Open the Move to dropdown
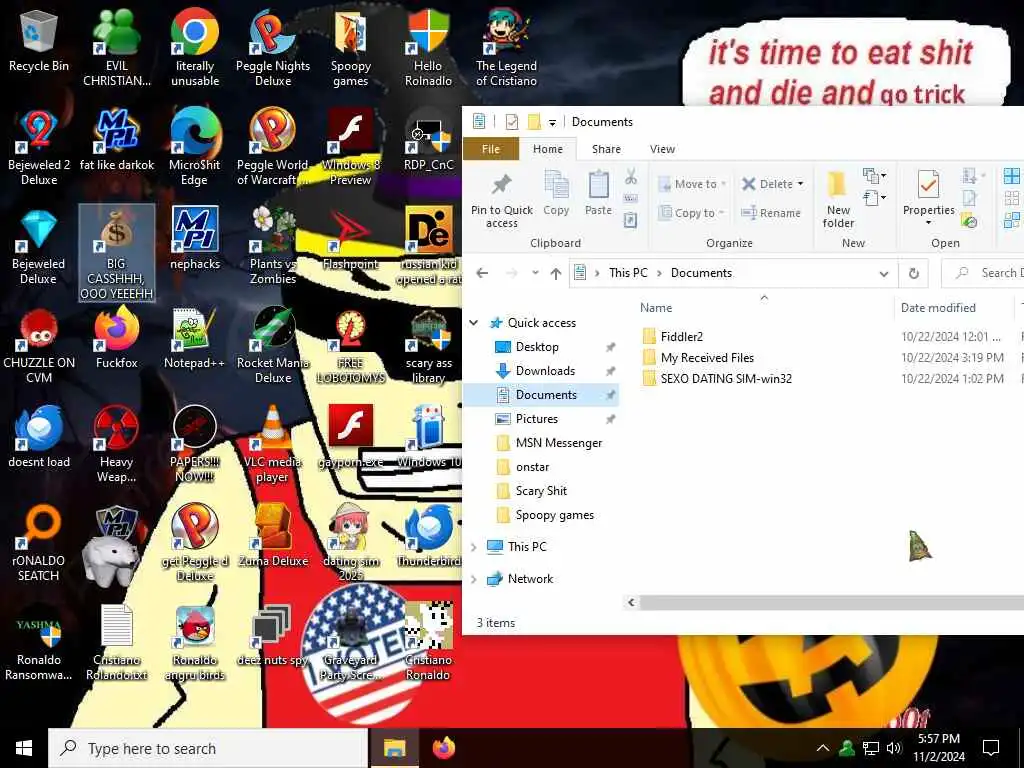Screen dimensions: 1024x768 tap(693, 184)
